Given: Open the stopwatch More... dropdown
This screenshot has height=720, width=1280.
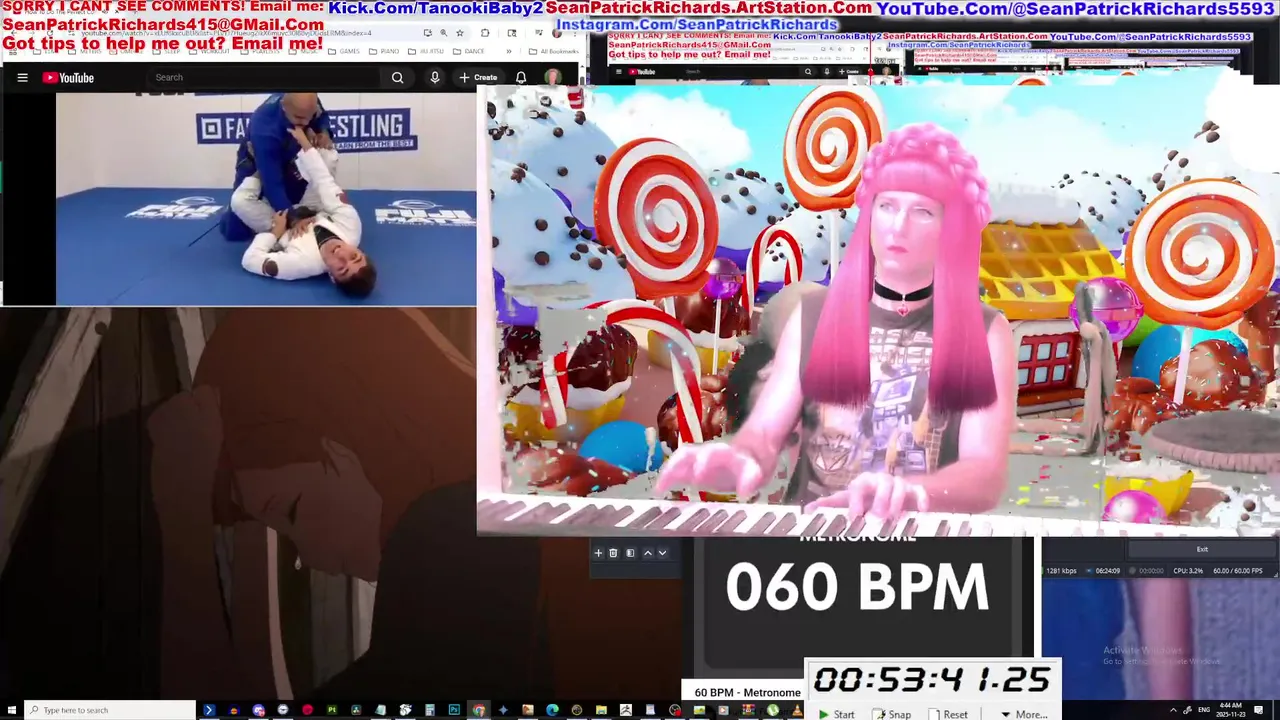Looking at the screenshot, I should (x=1024, y=714).
